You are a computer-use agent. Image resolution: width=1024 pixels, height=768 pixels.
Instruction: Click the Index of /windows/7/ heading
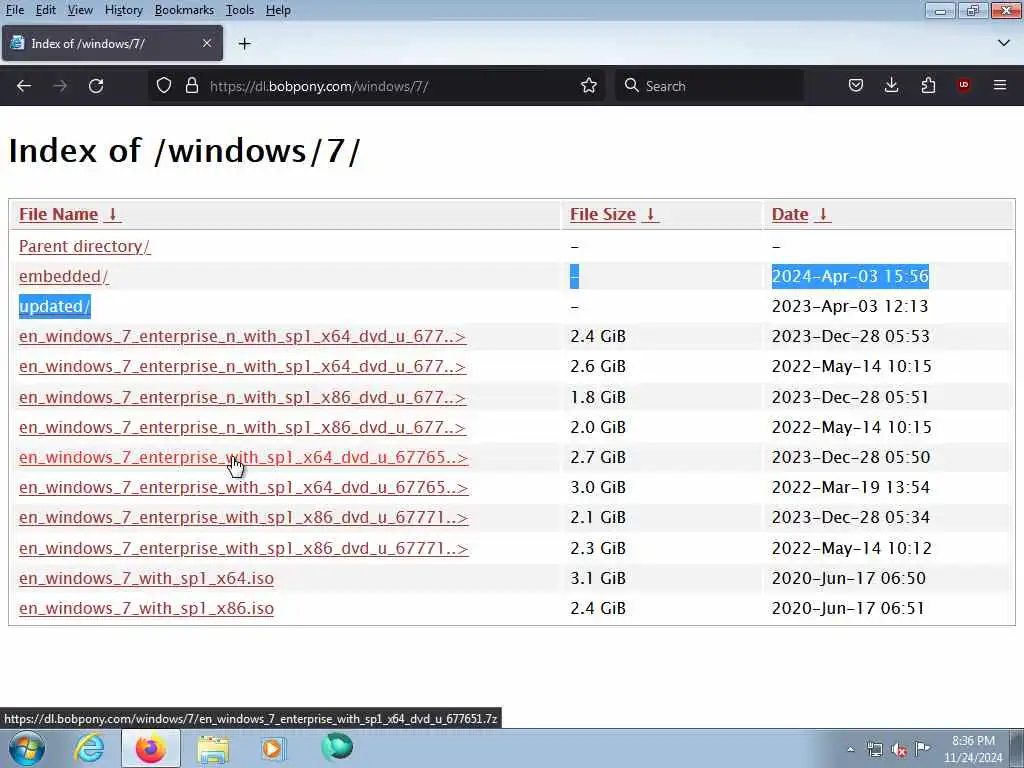tap(184, 151)
